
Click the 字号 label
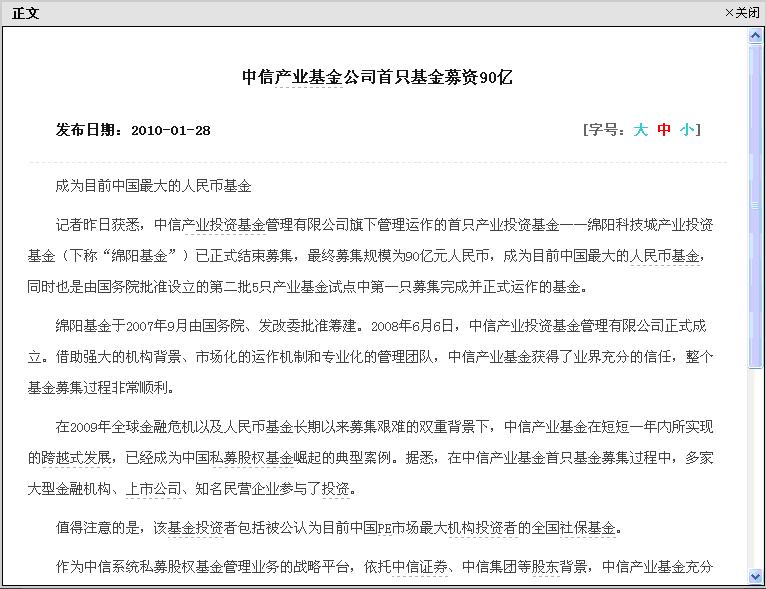point(606,130)
